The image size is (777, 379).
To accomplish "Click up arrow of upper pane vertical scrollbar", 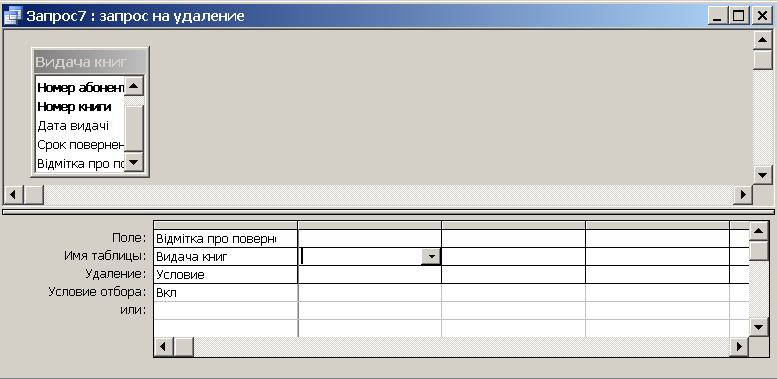I will click(763, 40).
